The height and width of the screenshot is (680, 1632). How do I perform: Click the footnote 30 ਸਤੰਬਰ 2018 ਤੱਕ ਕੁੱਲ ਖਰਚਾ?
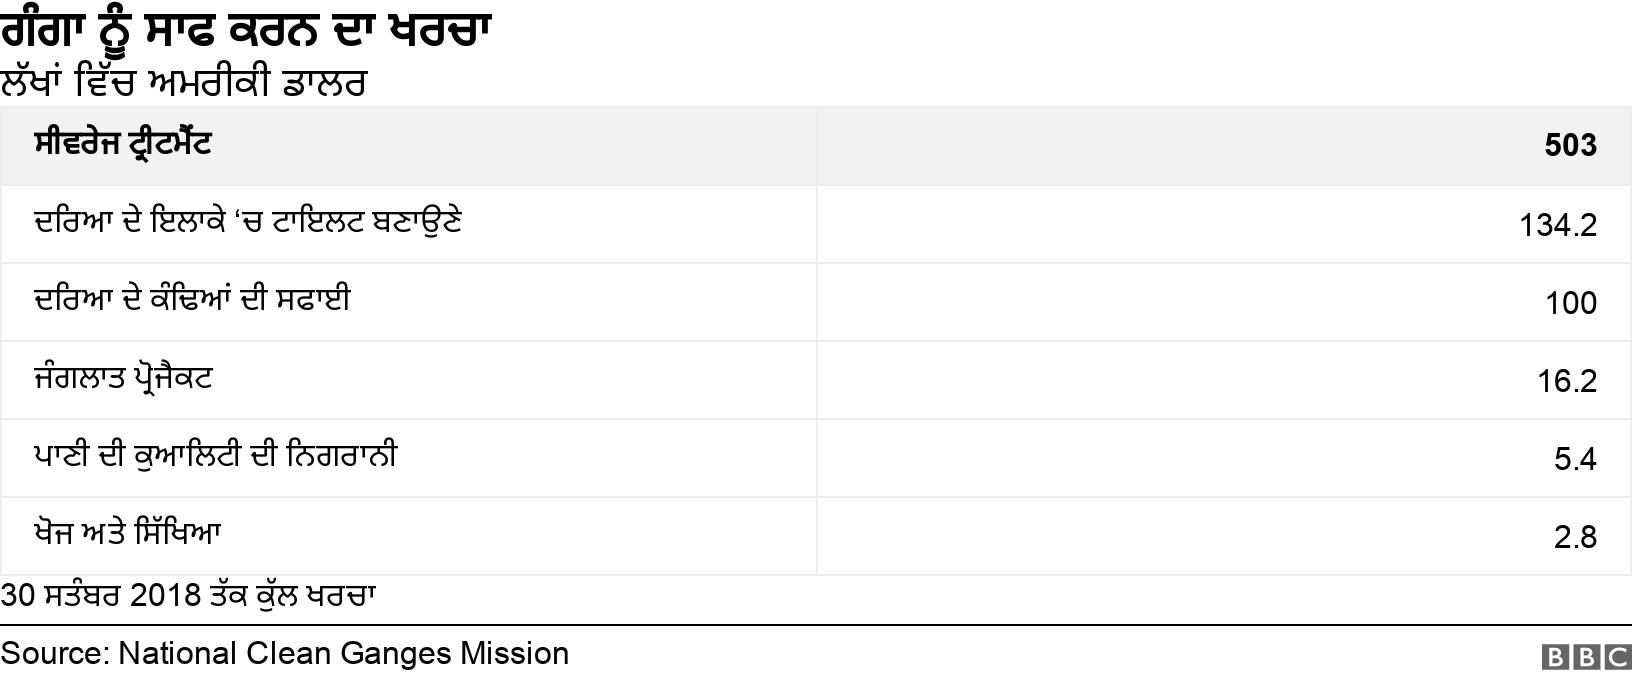[x=188, y=596]
